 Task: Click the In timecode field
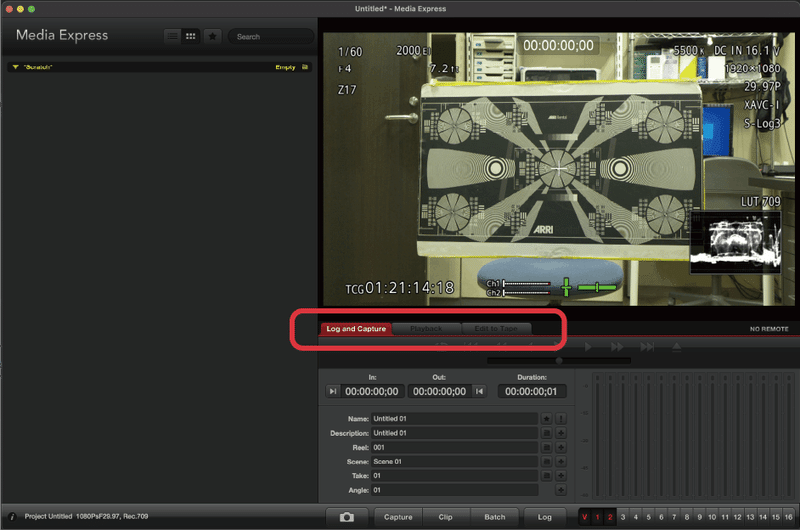click(x=372, y=391)
